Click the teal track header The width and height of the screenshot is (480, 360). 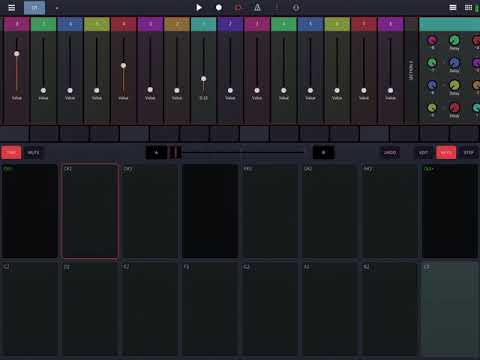point(204,24)
